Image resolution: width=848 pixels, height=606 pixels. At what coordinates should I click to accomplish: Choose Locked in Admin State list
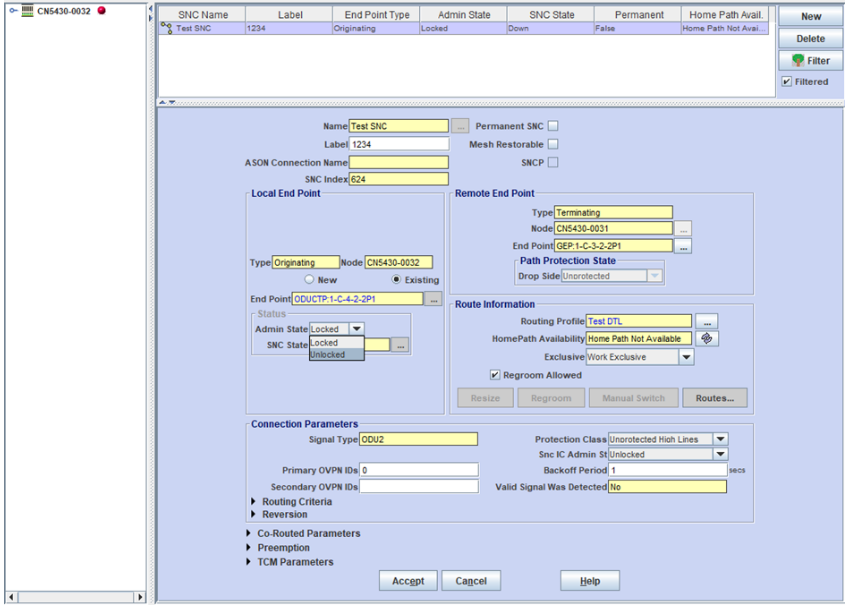pos(336,343)
